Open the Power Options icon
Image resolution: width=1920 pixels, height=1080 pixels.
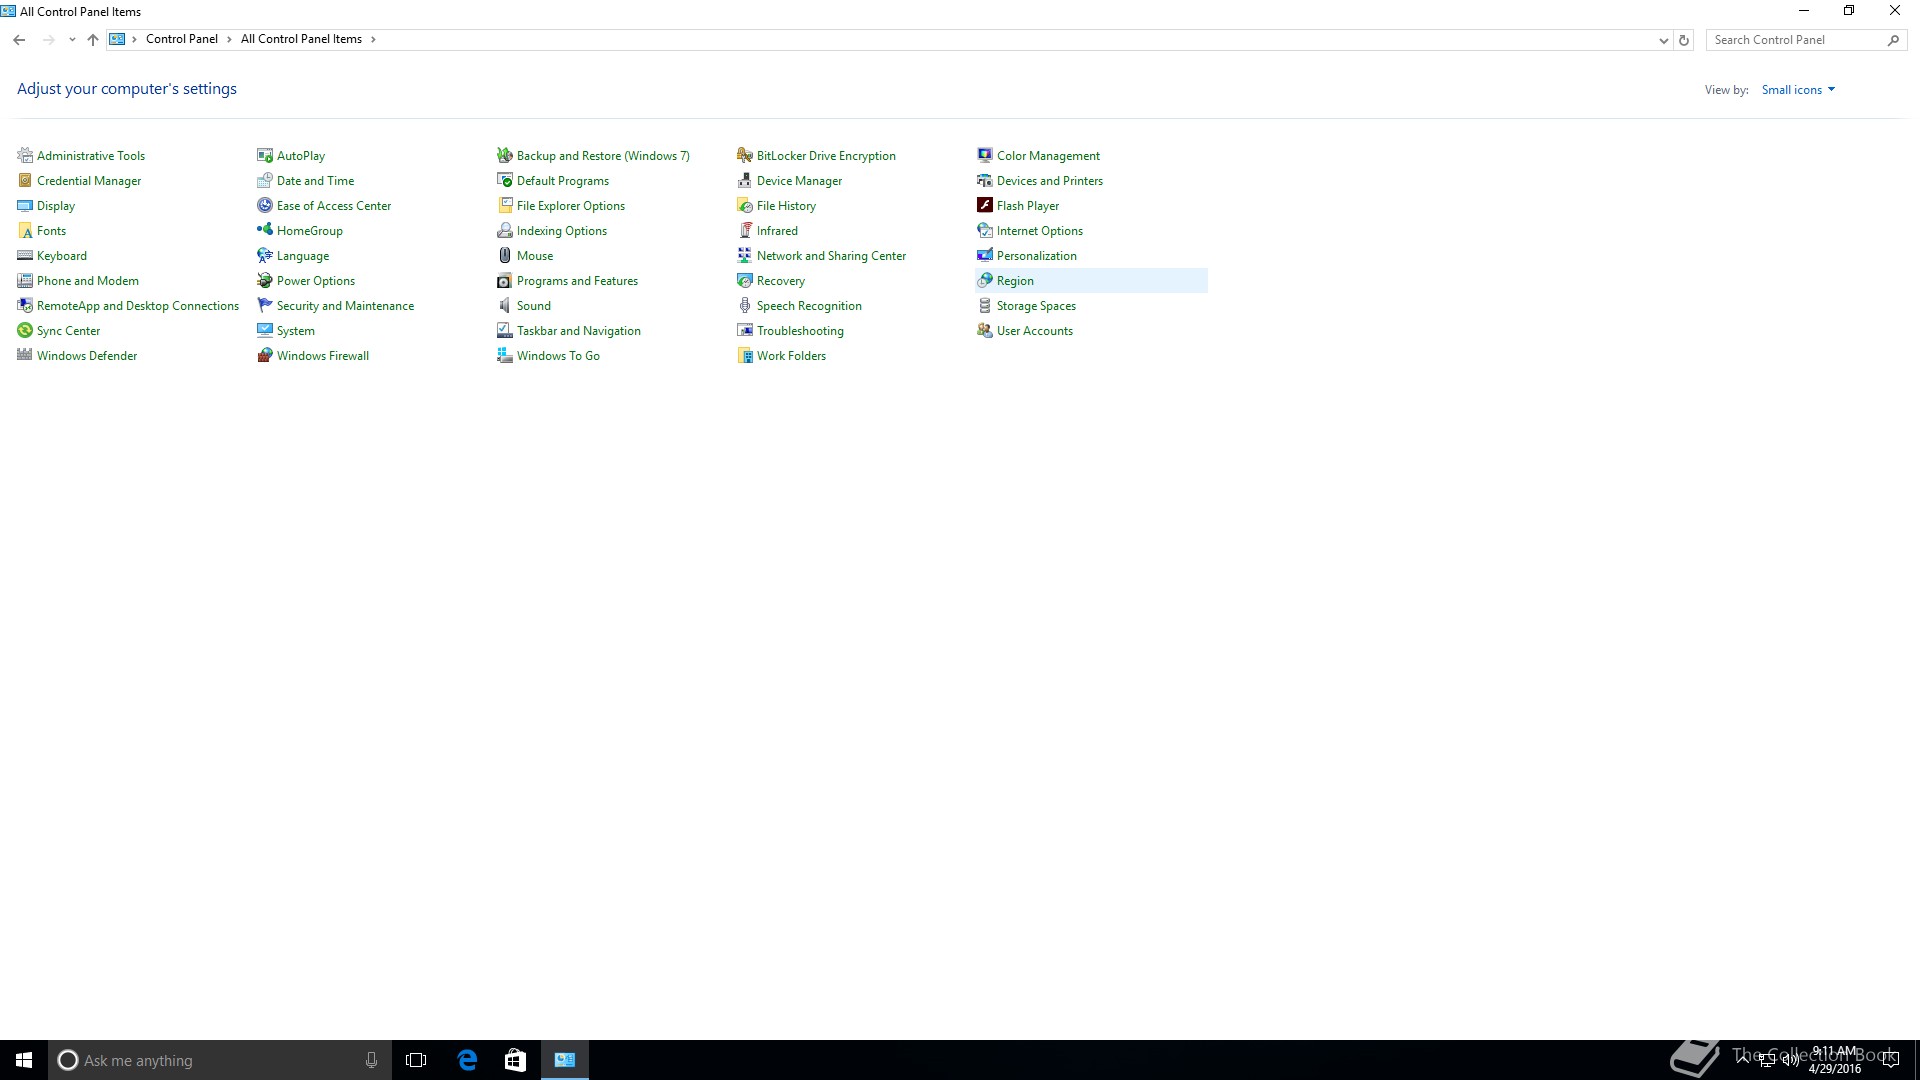(x=265, y=280)
